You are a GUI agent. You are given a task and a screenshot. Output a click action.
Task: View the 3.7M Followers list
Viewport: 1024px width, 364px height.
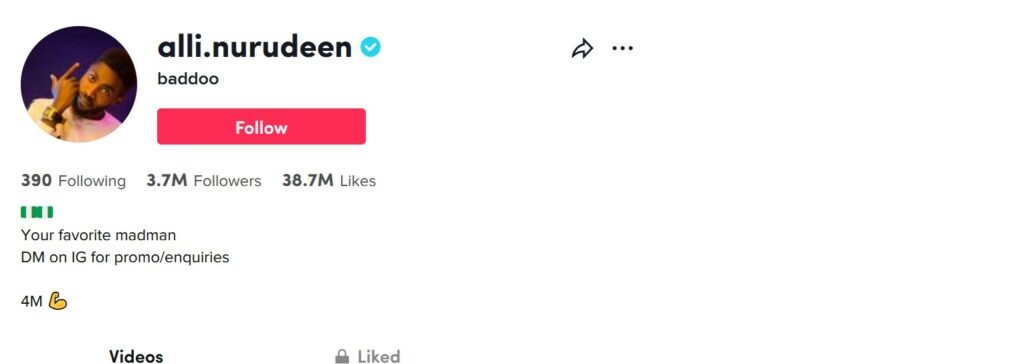tap(204, 180)
